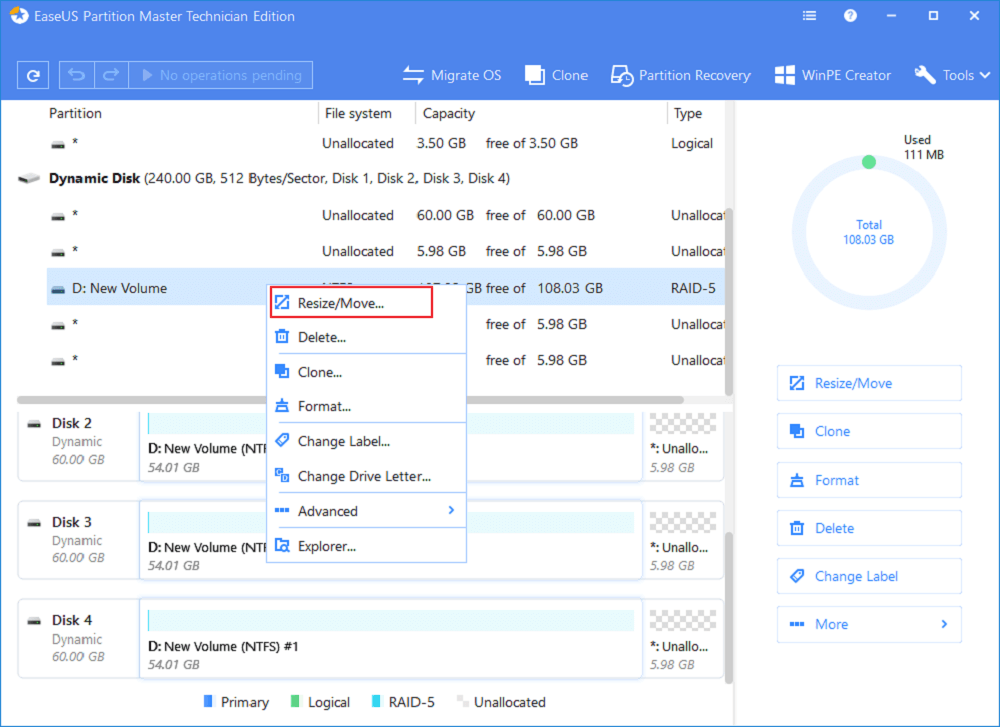Click the refresh icon in the toolbar

[x=33, y=75]
